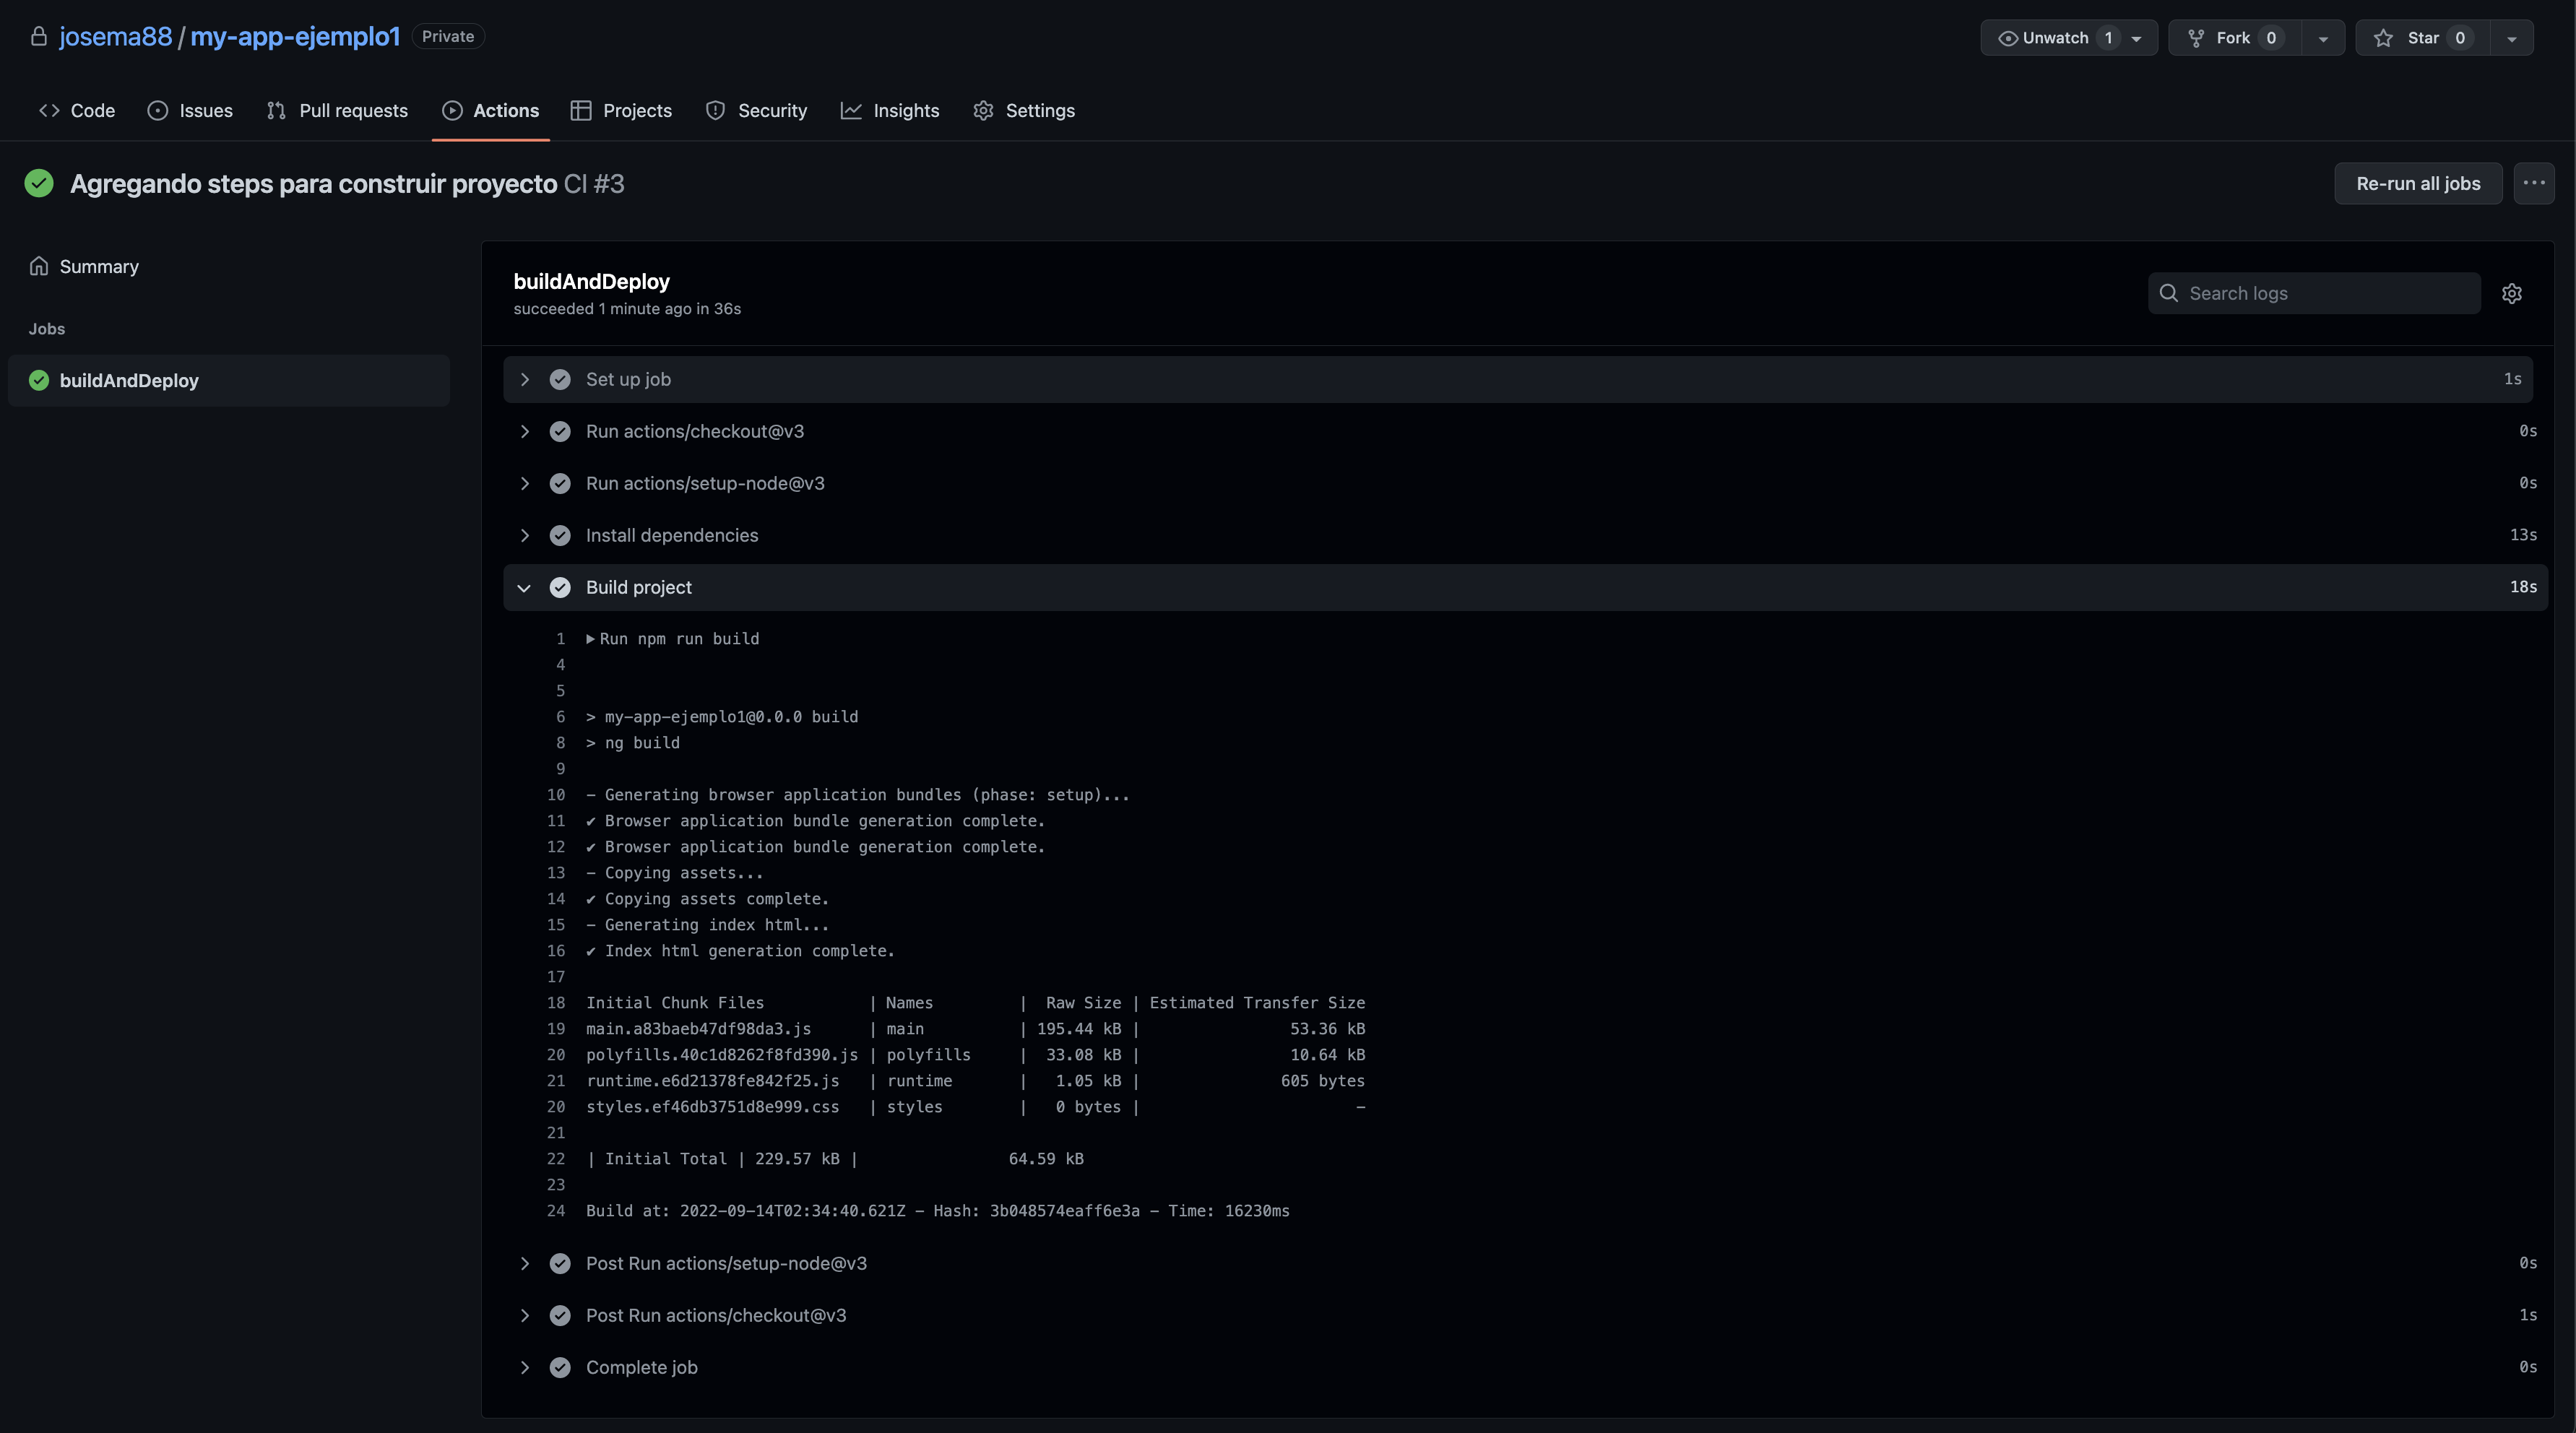Expand the Run npm run build triangle

coord(590,639)
